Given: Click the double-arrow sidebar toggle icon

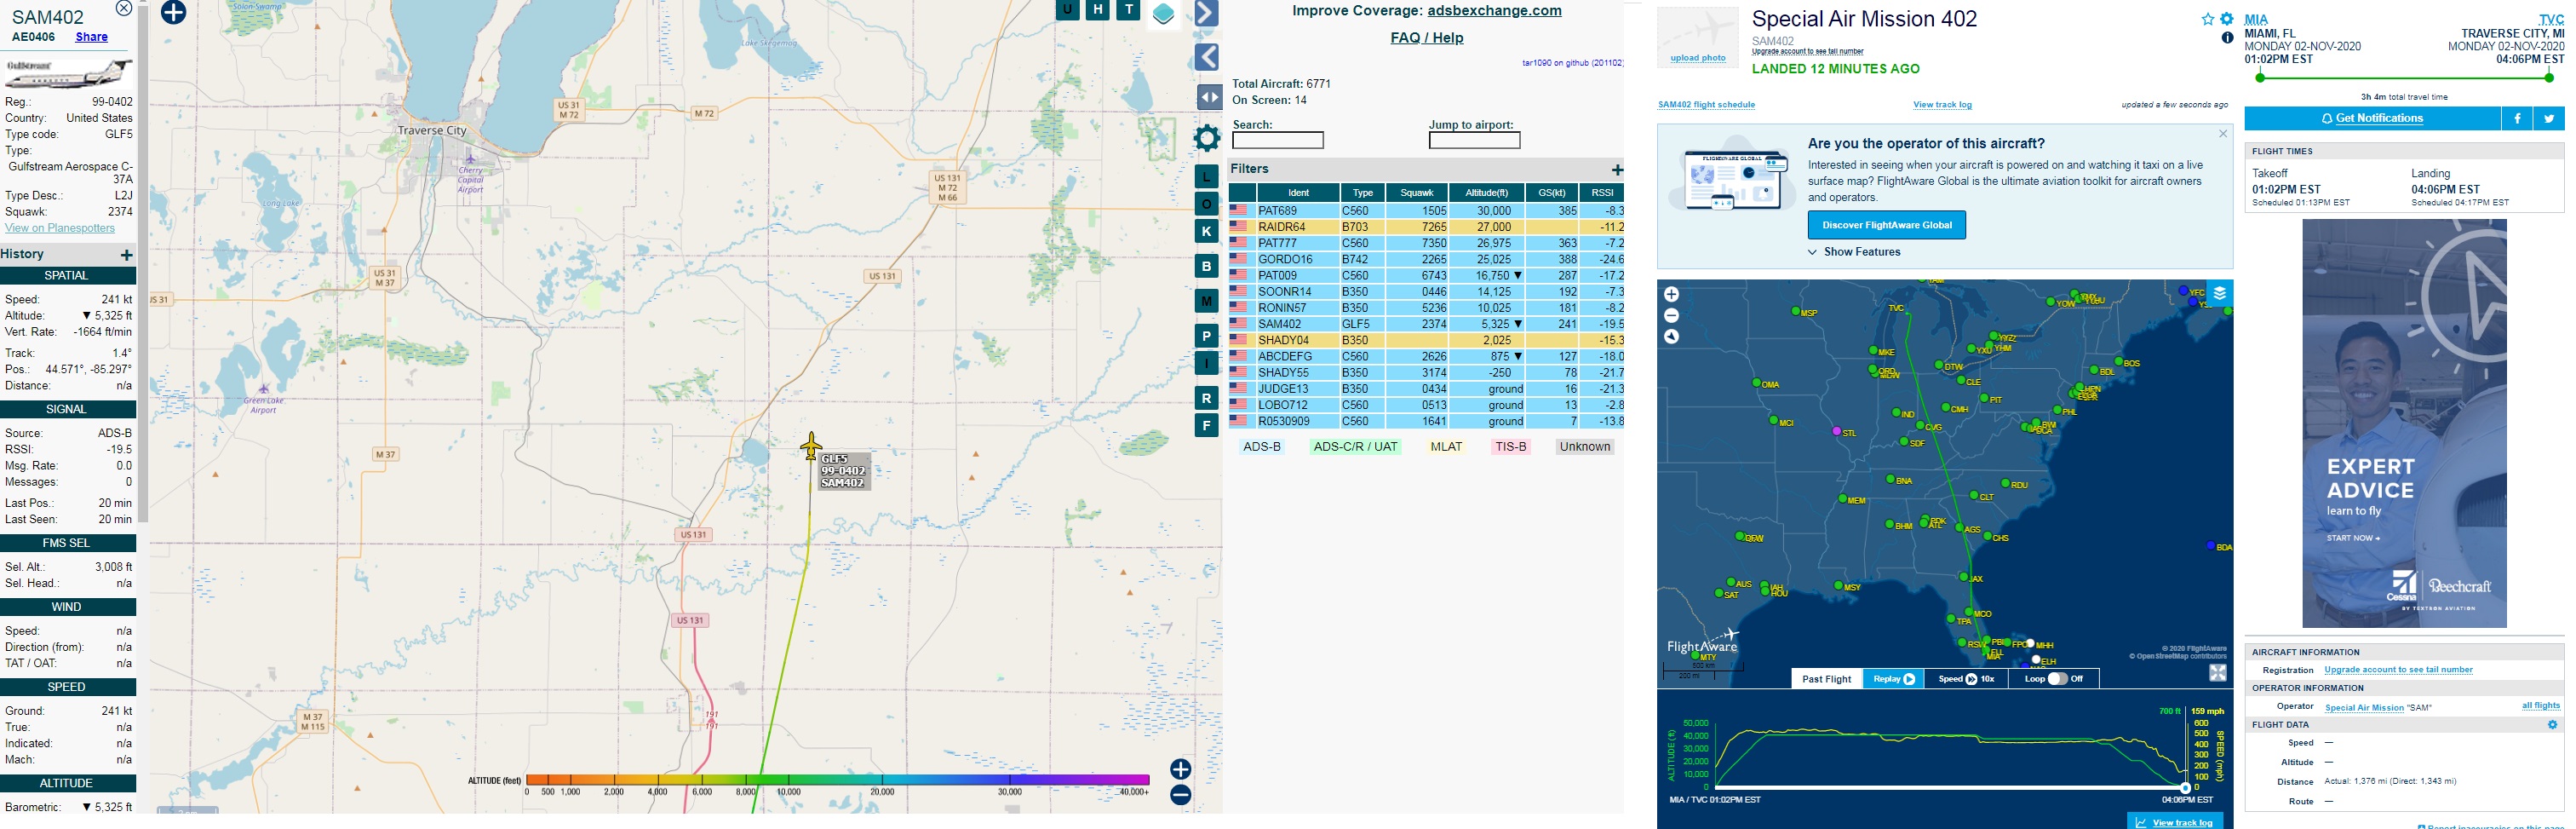Looking at the screenshot, I should tap(1209, 97).
